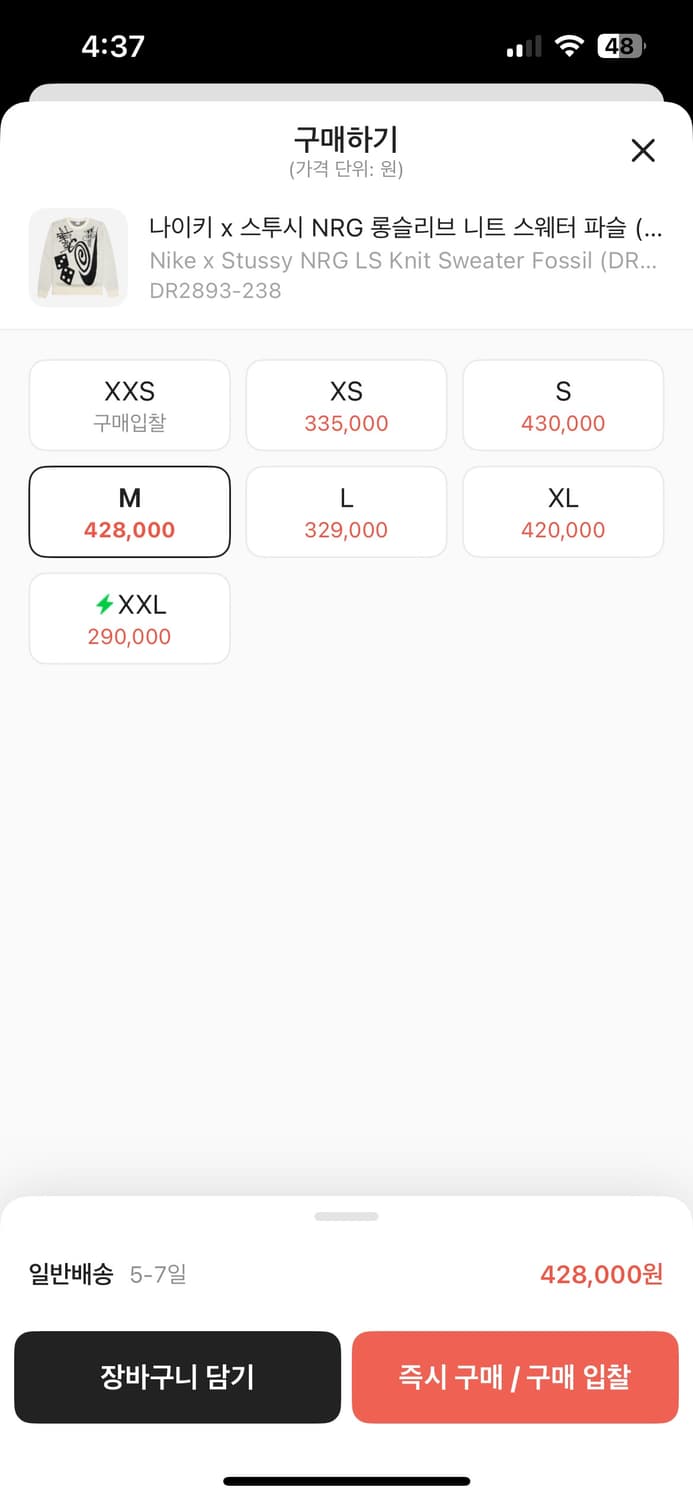Tap the sweater product thumbnail
Image resolution: width=693 pixels, height=1500 pixels.
(78, 258)
